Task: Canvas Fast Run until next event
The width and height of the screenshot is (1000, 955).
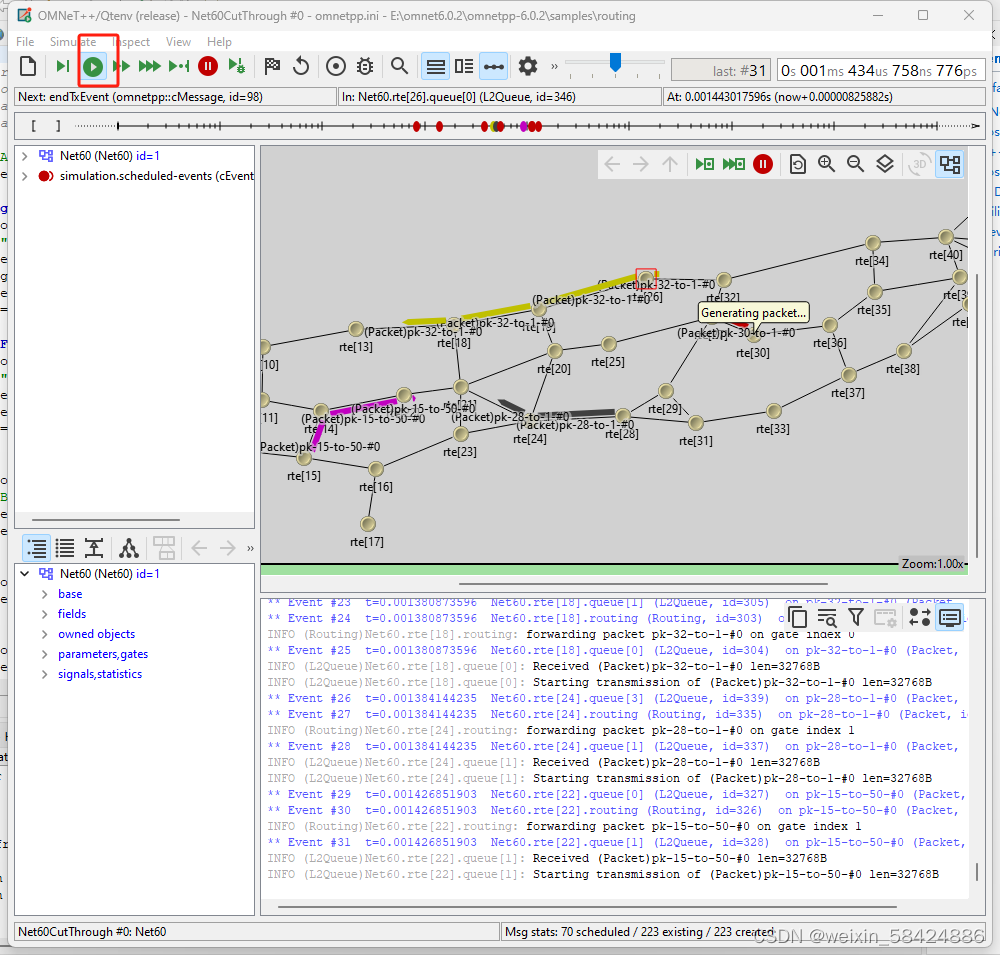Action: (733, 164)
